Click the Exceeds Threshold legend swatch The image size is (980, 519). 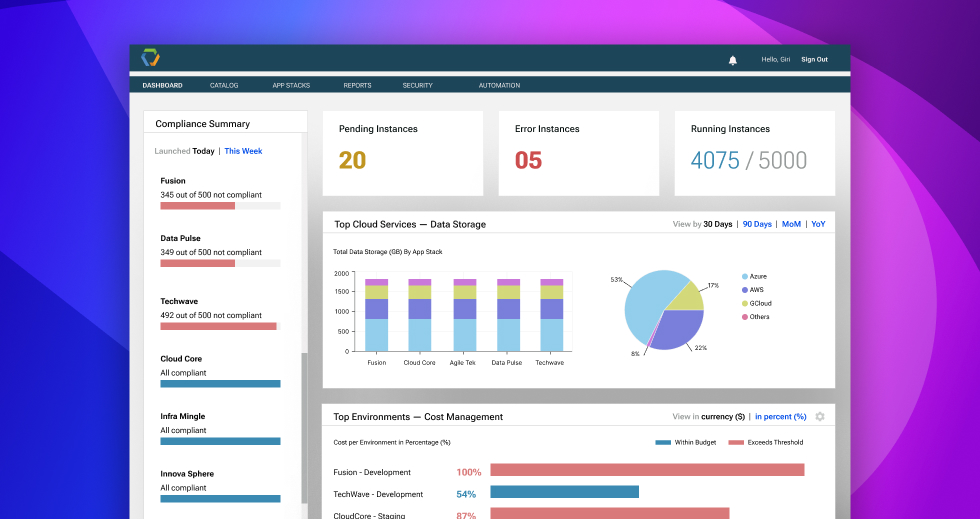(736, 443)
